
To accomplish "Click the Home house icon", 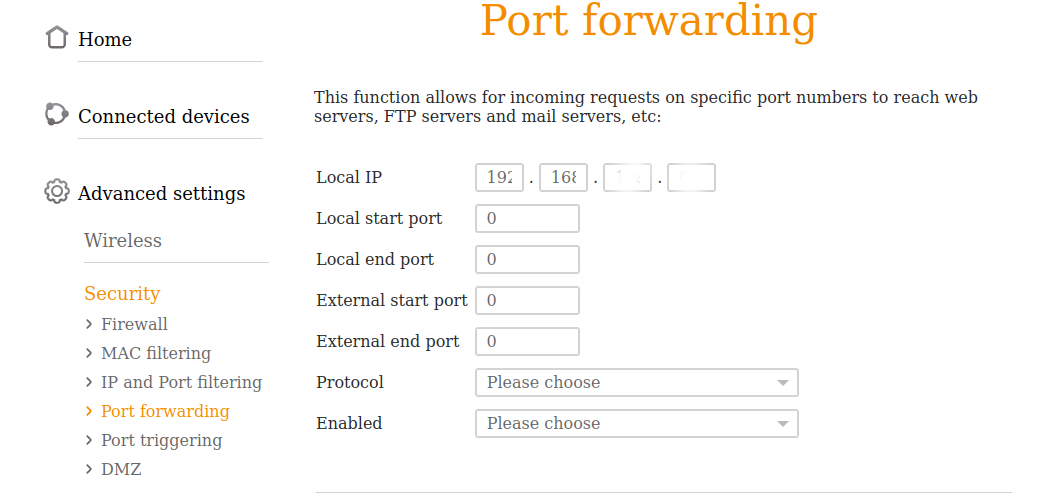I will [57, 38].
